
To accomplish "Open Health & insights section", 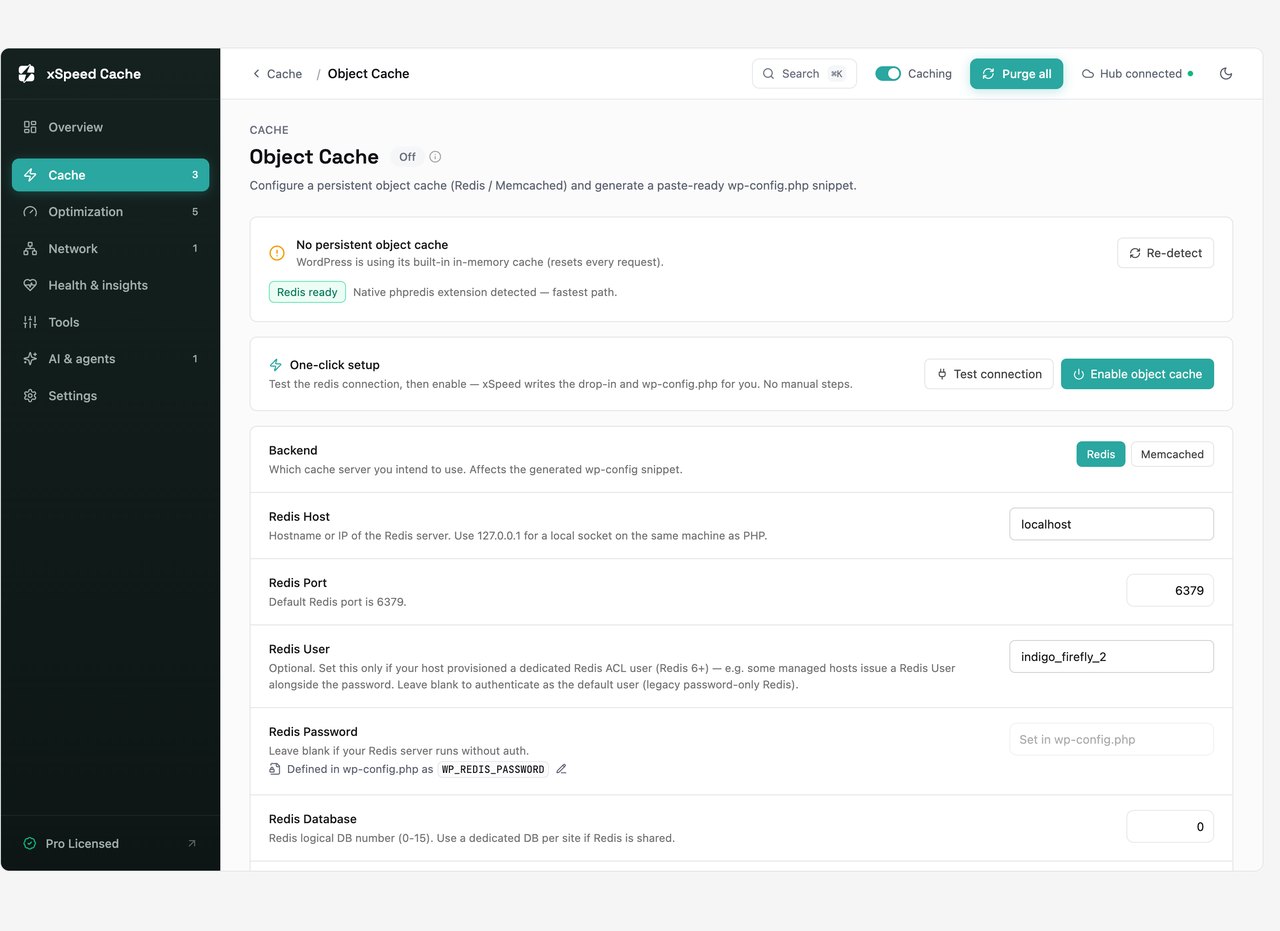I will tap(110, 285).
